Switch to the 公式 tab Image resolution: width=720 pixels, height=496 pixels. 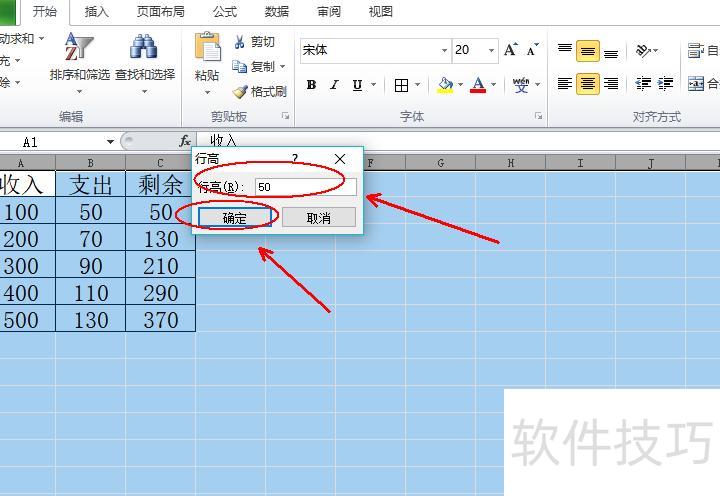point(225,11)
